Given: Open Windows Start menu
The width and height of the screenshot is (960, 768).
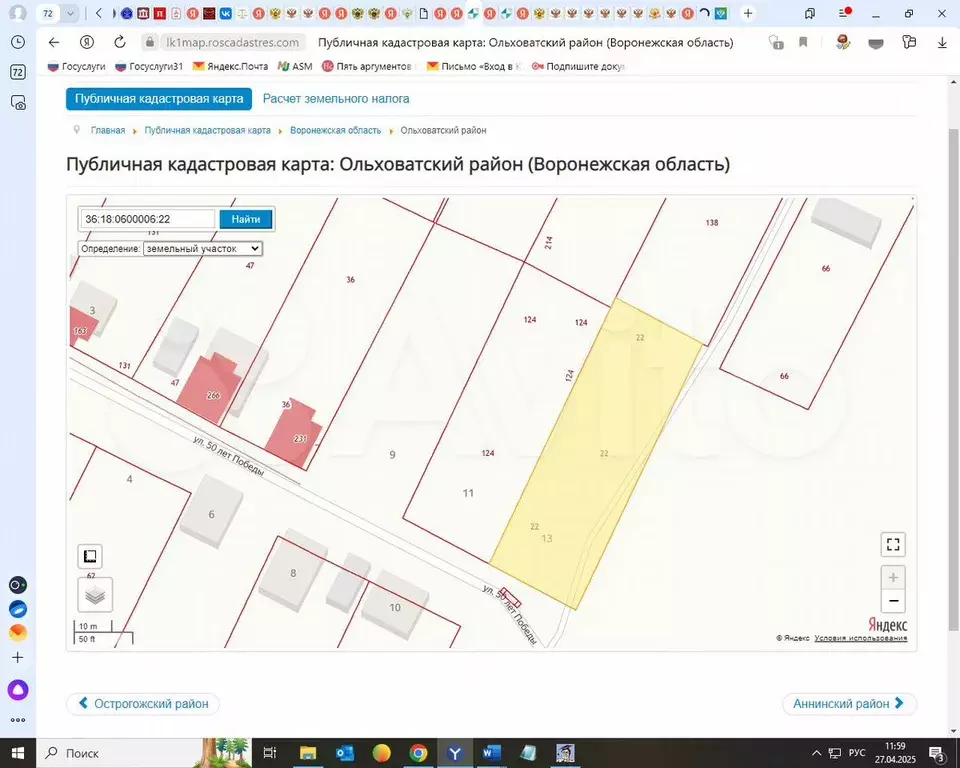Looking at the screenshot, I should coord(18,753).
